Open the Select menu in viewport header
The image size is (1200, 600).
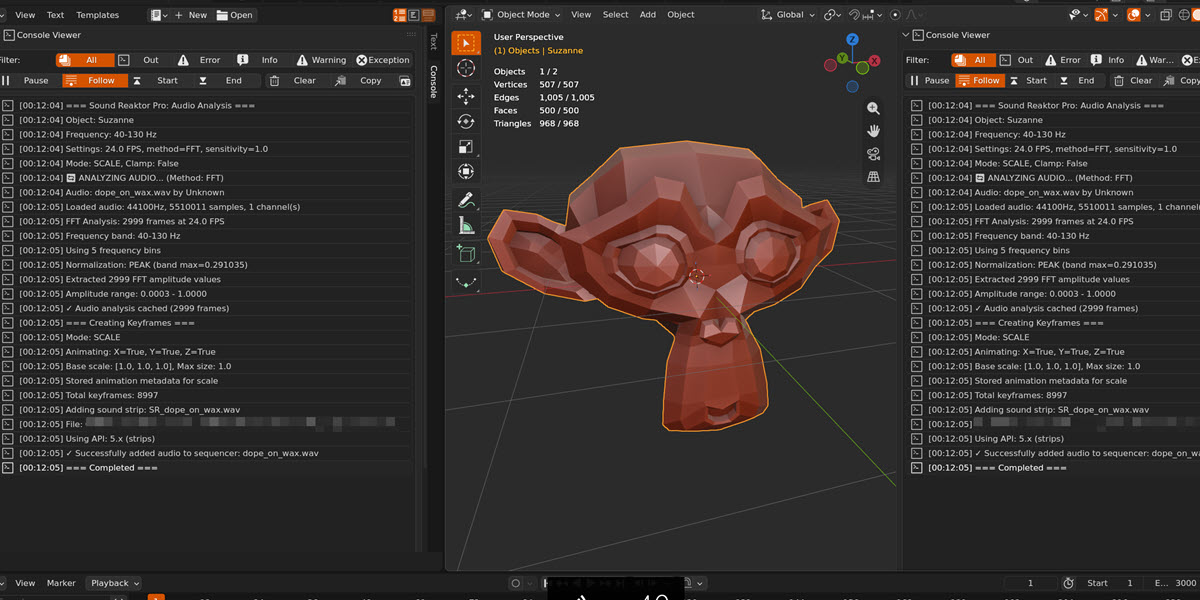tap(616, 15)
